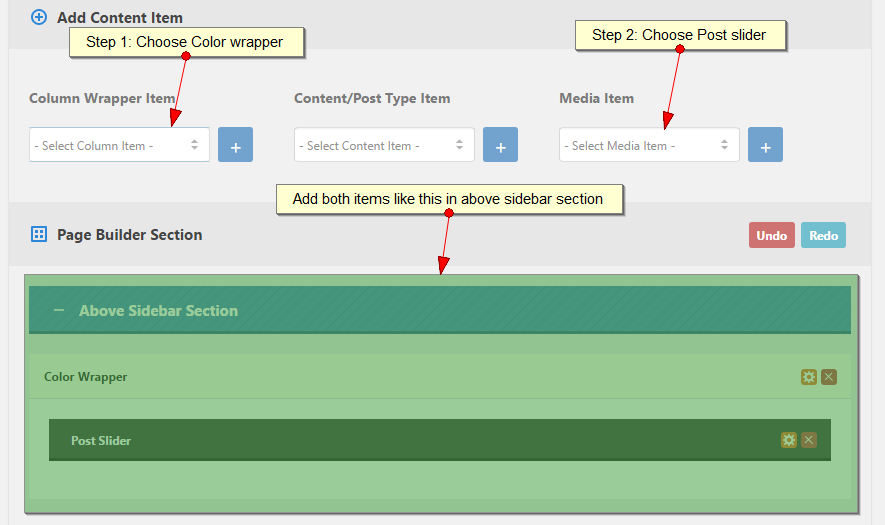Viewport: 885px width, 525px height.
Task: Remove the Color Wrapper item
Action: click(x=829, y=377)
